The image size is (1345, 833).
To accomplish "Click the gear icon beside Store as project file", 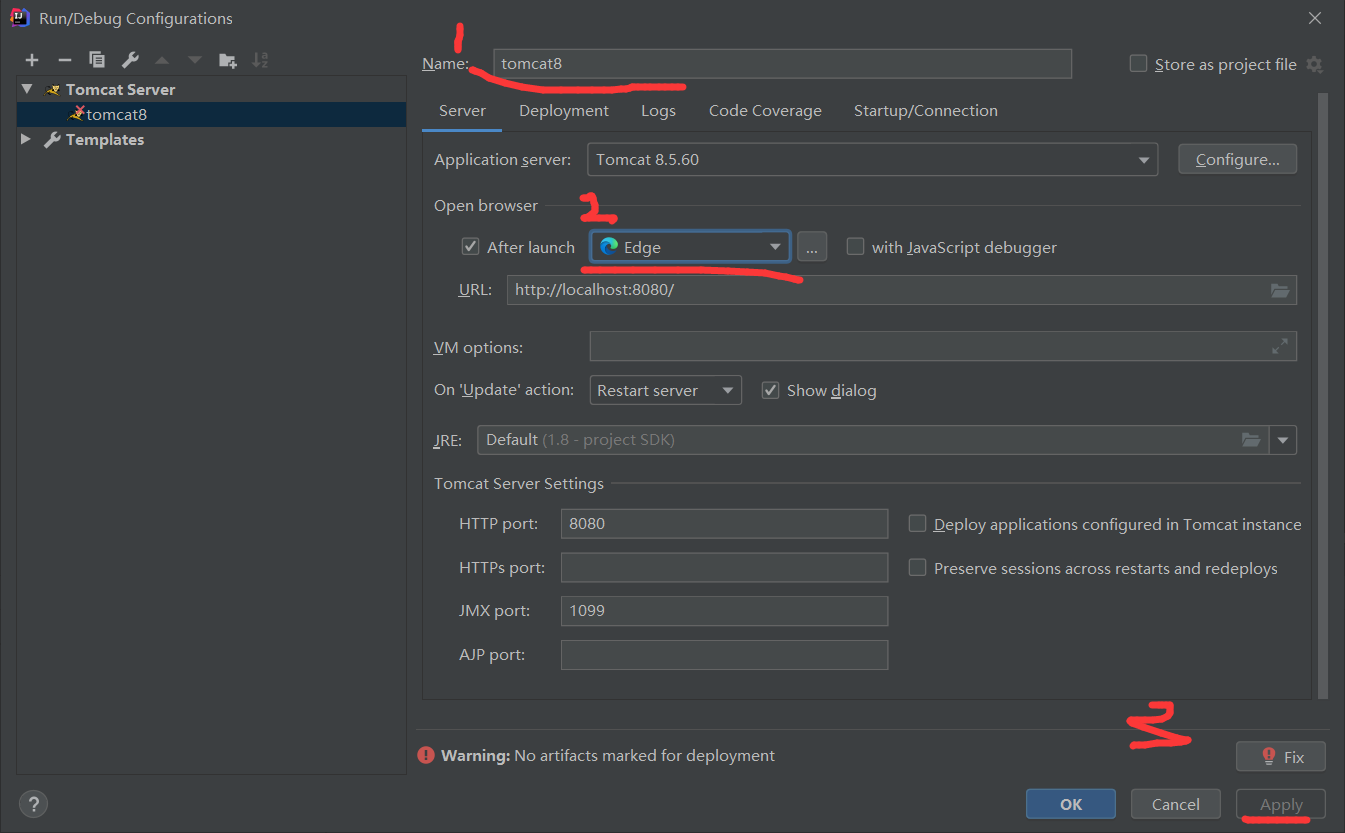I will click(x=1314, y=64).
